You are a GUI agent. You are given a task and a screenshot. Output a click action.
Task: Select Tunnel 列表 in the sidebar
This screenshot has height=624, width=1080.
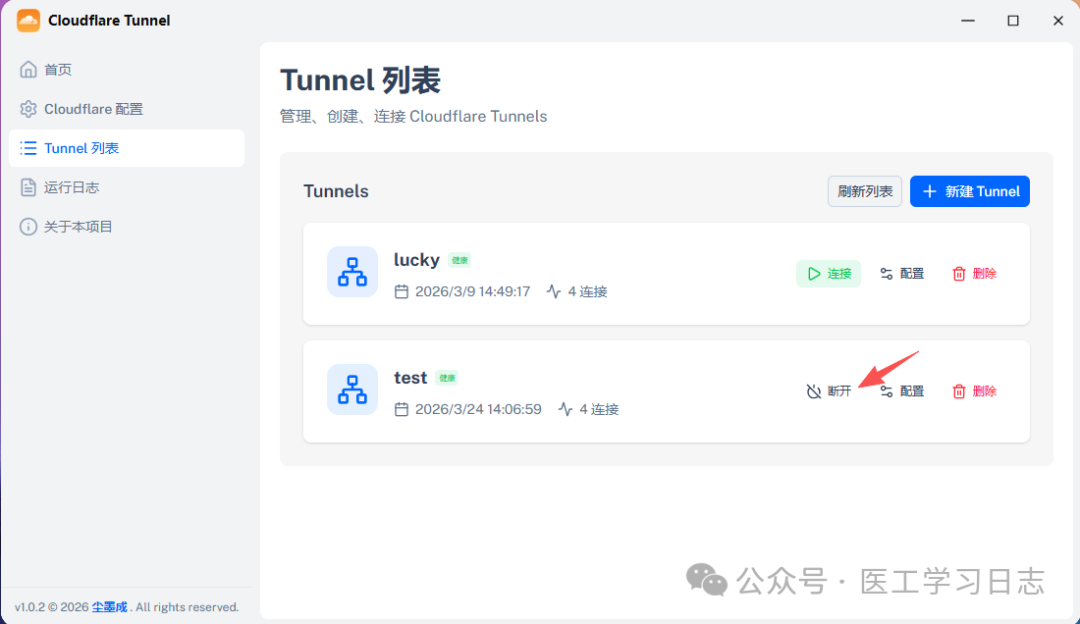70,147
